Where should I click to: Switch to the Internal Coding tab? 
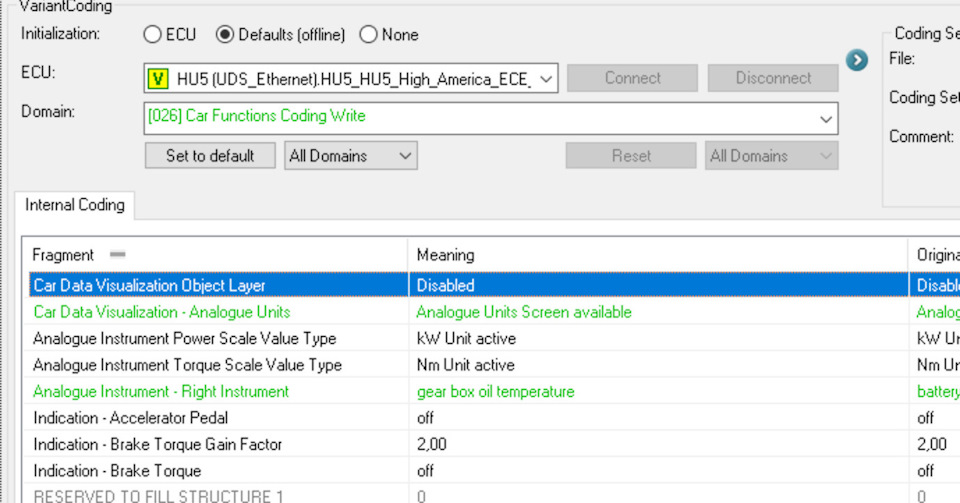click(x=75, y=205)
